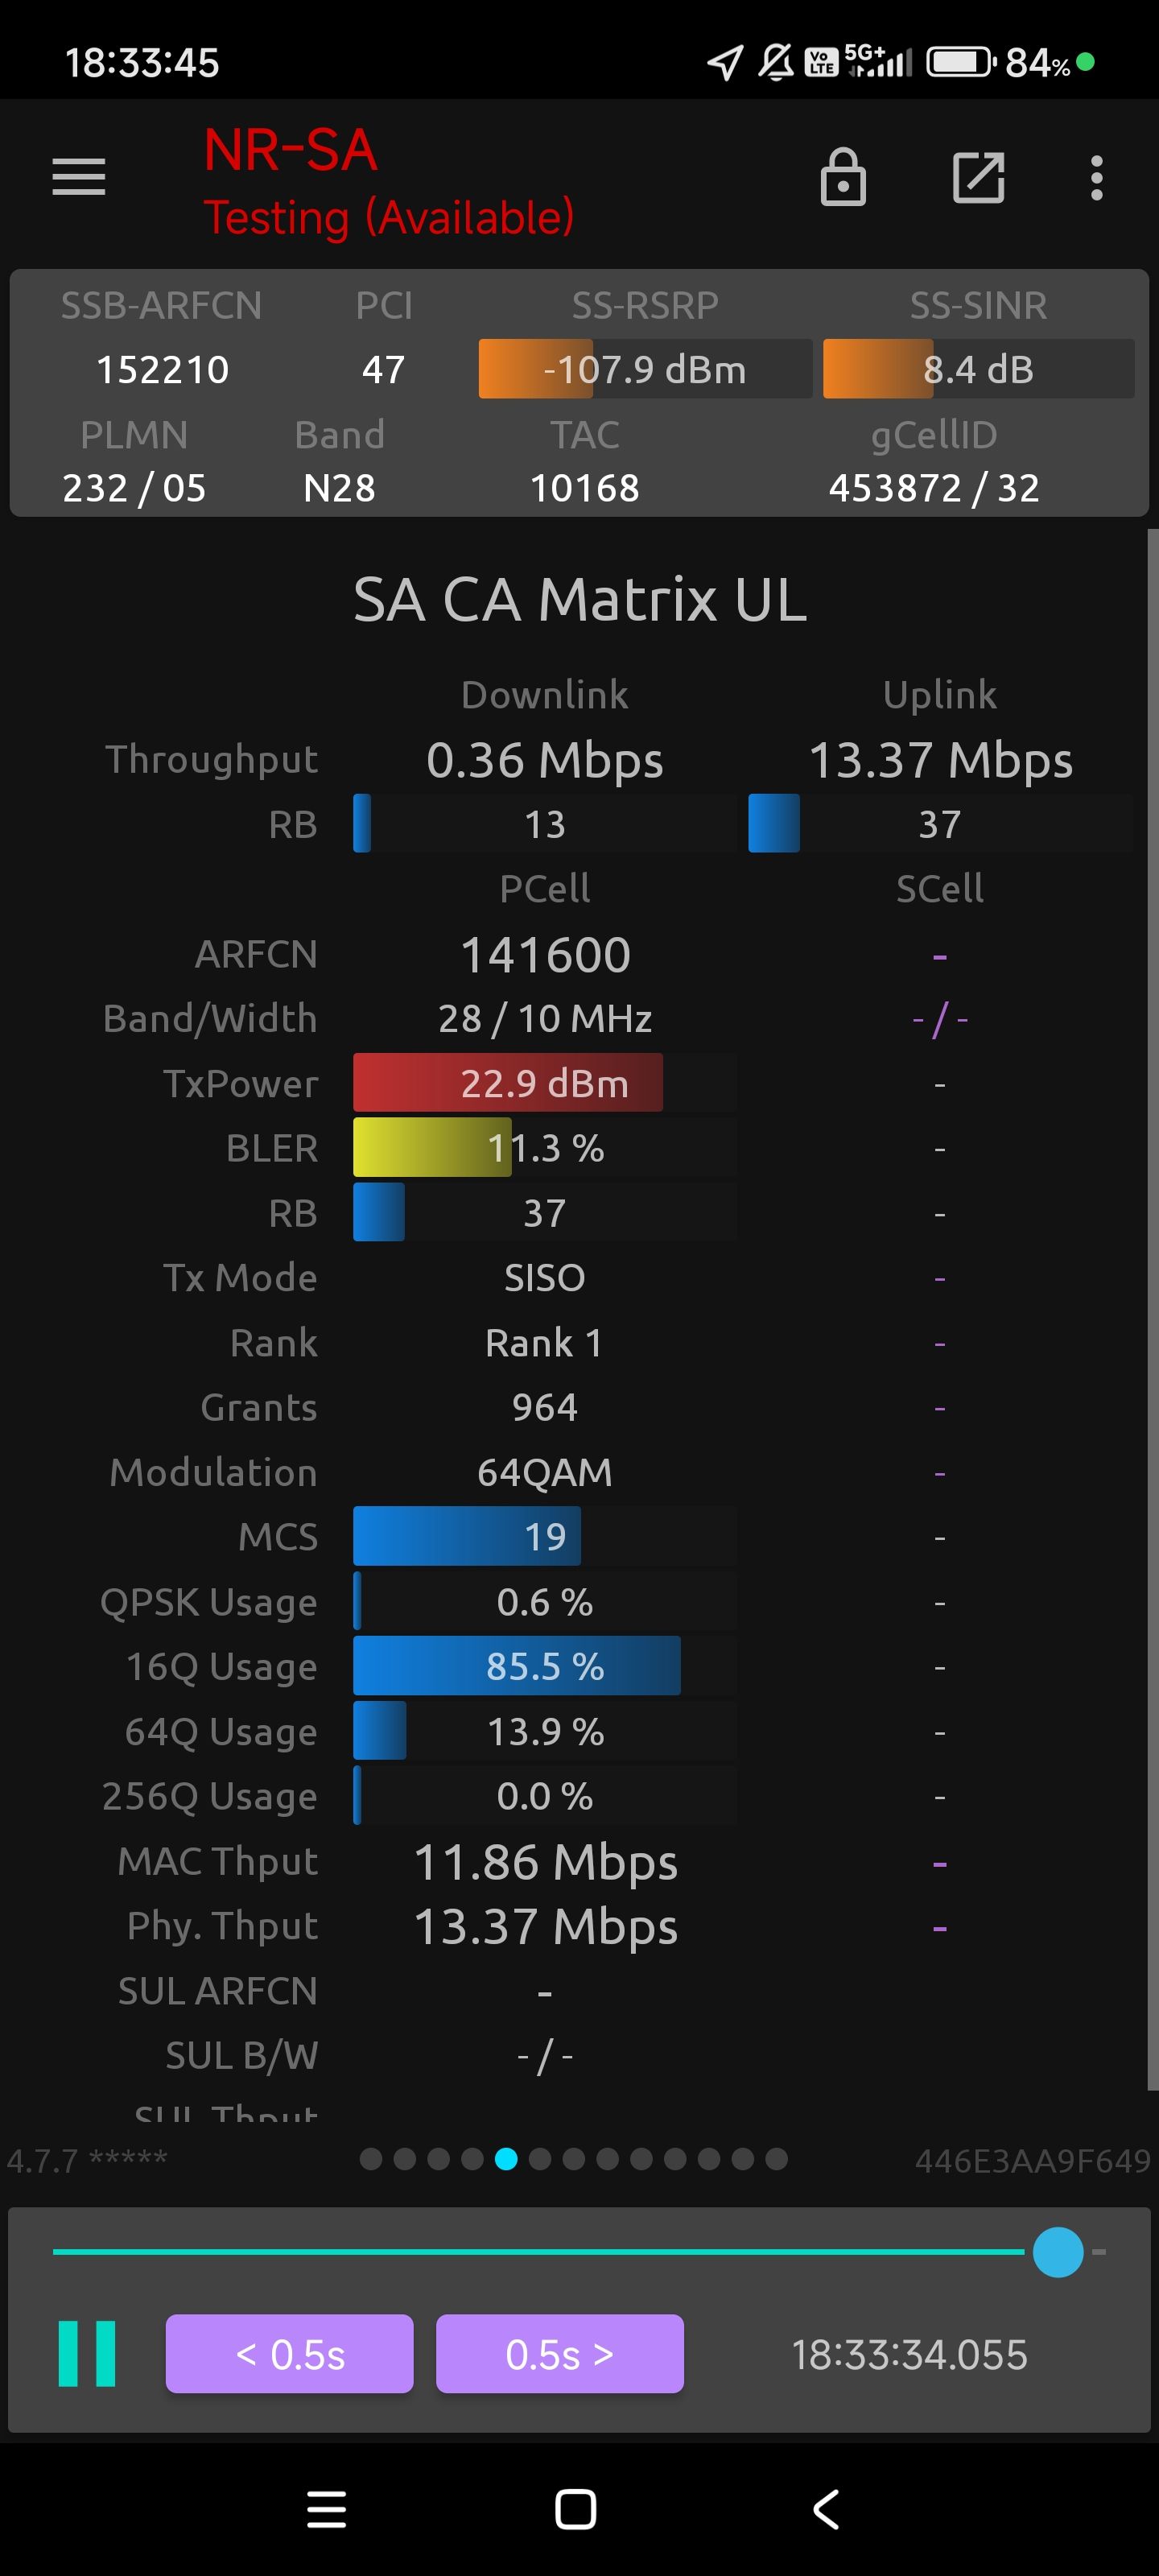Screen dimensions: 1159x2576
Task: Click the playback timeline slider handle
Action: pyautogui.click(x=1057, y=2252)
